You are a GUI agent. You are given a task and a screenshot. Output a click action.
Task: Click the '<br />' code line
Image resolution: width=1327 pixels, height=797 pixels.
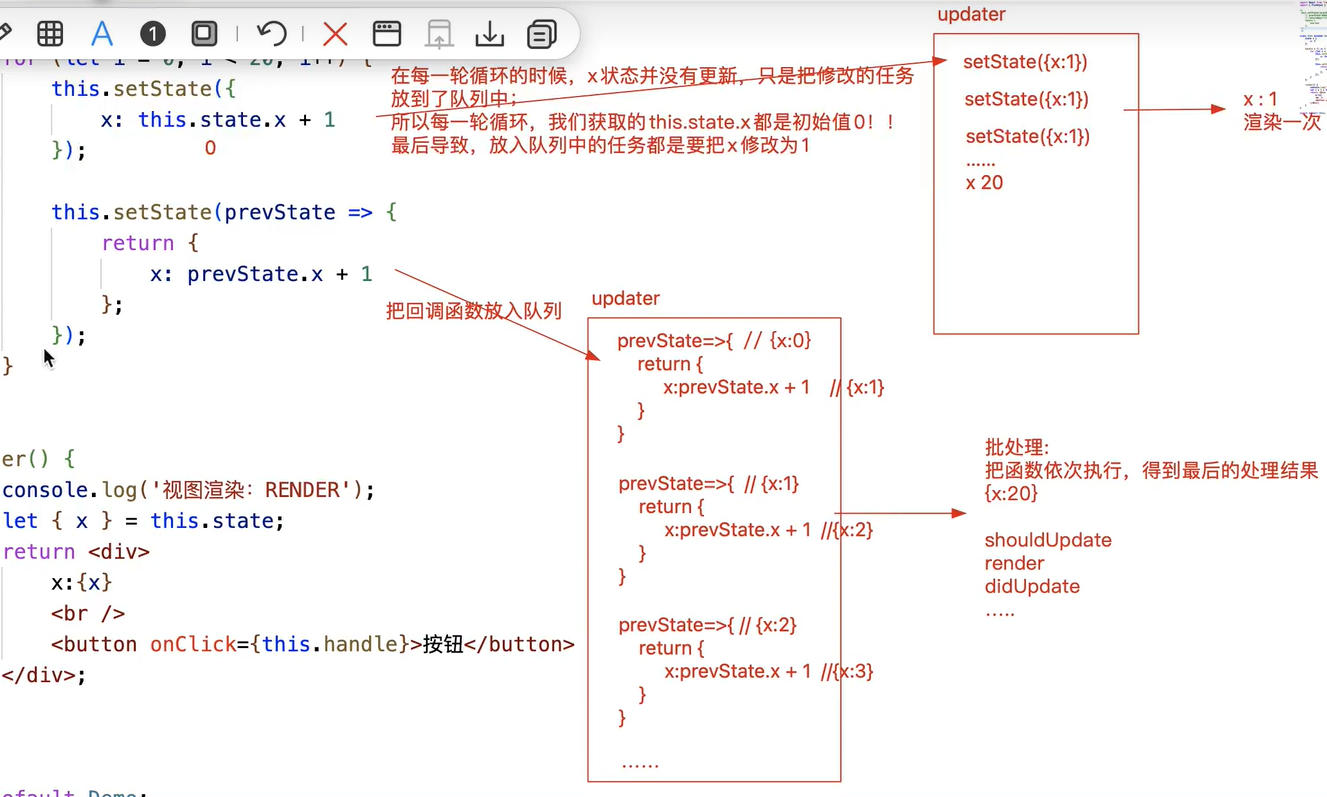click(x=88, y=613)
